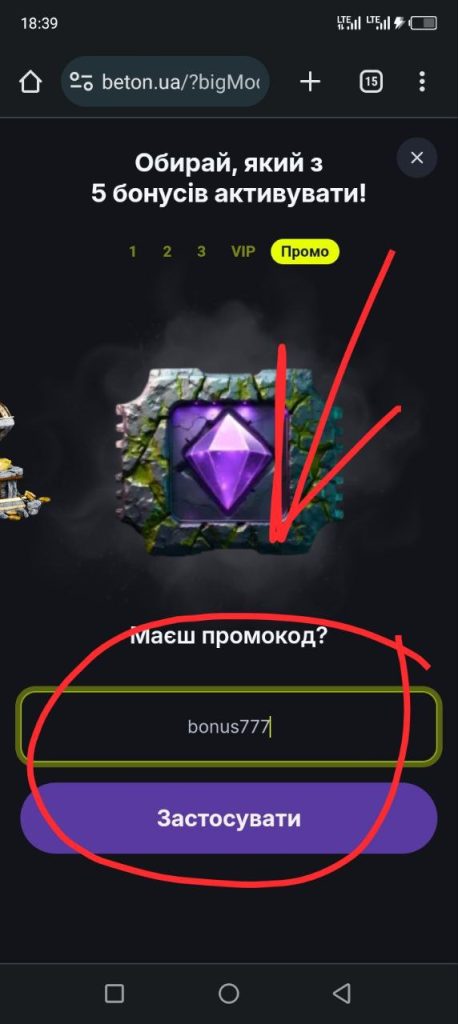Open site info icon in address bar

click(x=81, y=82)
